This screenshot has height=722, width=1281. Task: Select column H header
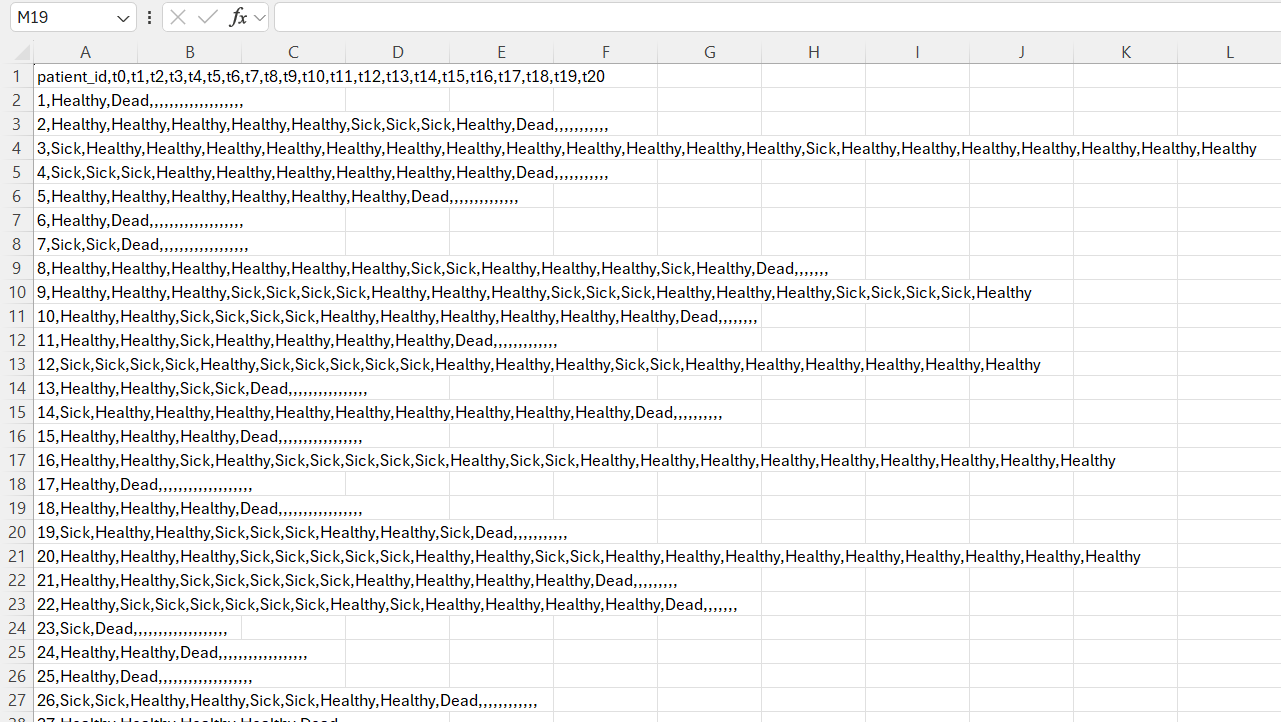pos(813,53)
